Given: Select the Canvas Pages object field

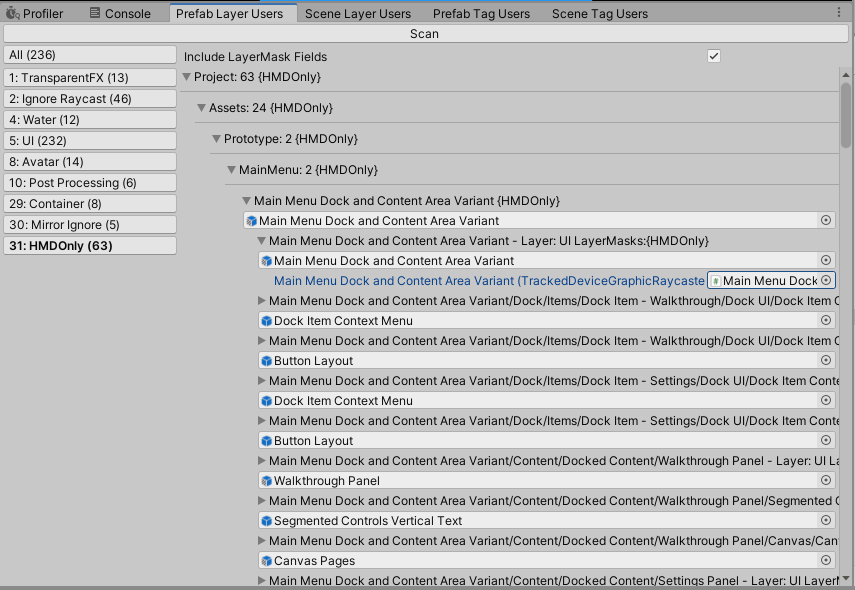Looking at the screenshot, I should [547, 561].
